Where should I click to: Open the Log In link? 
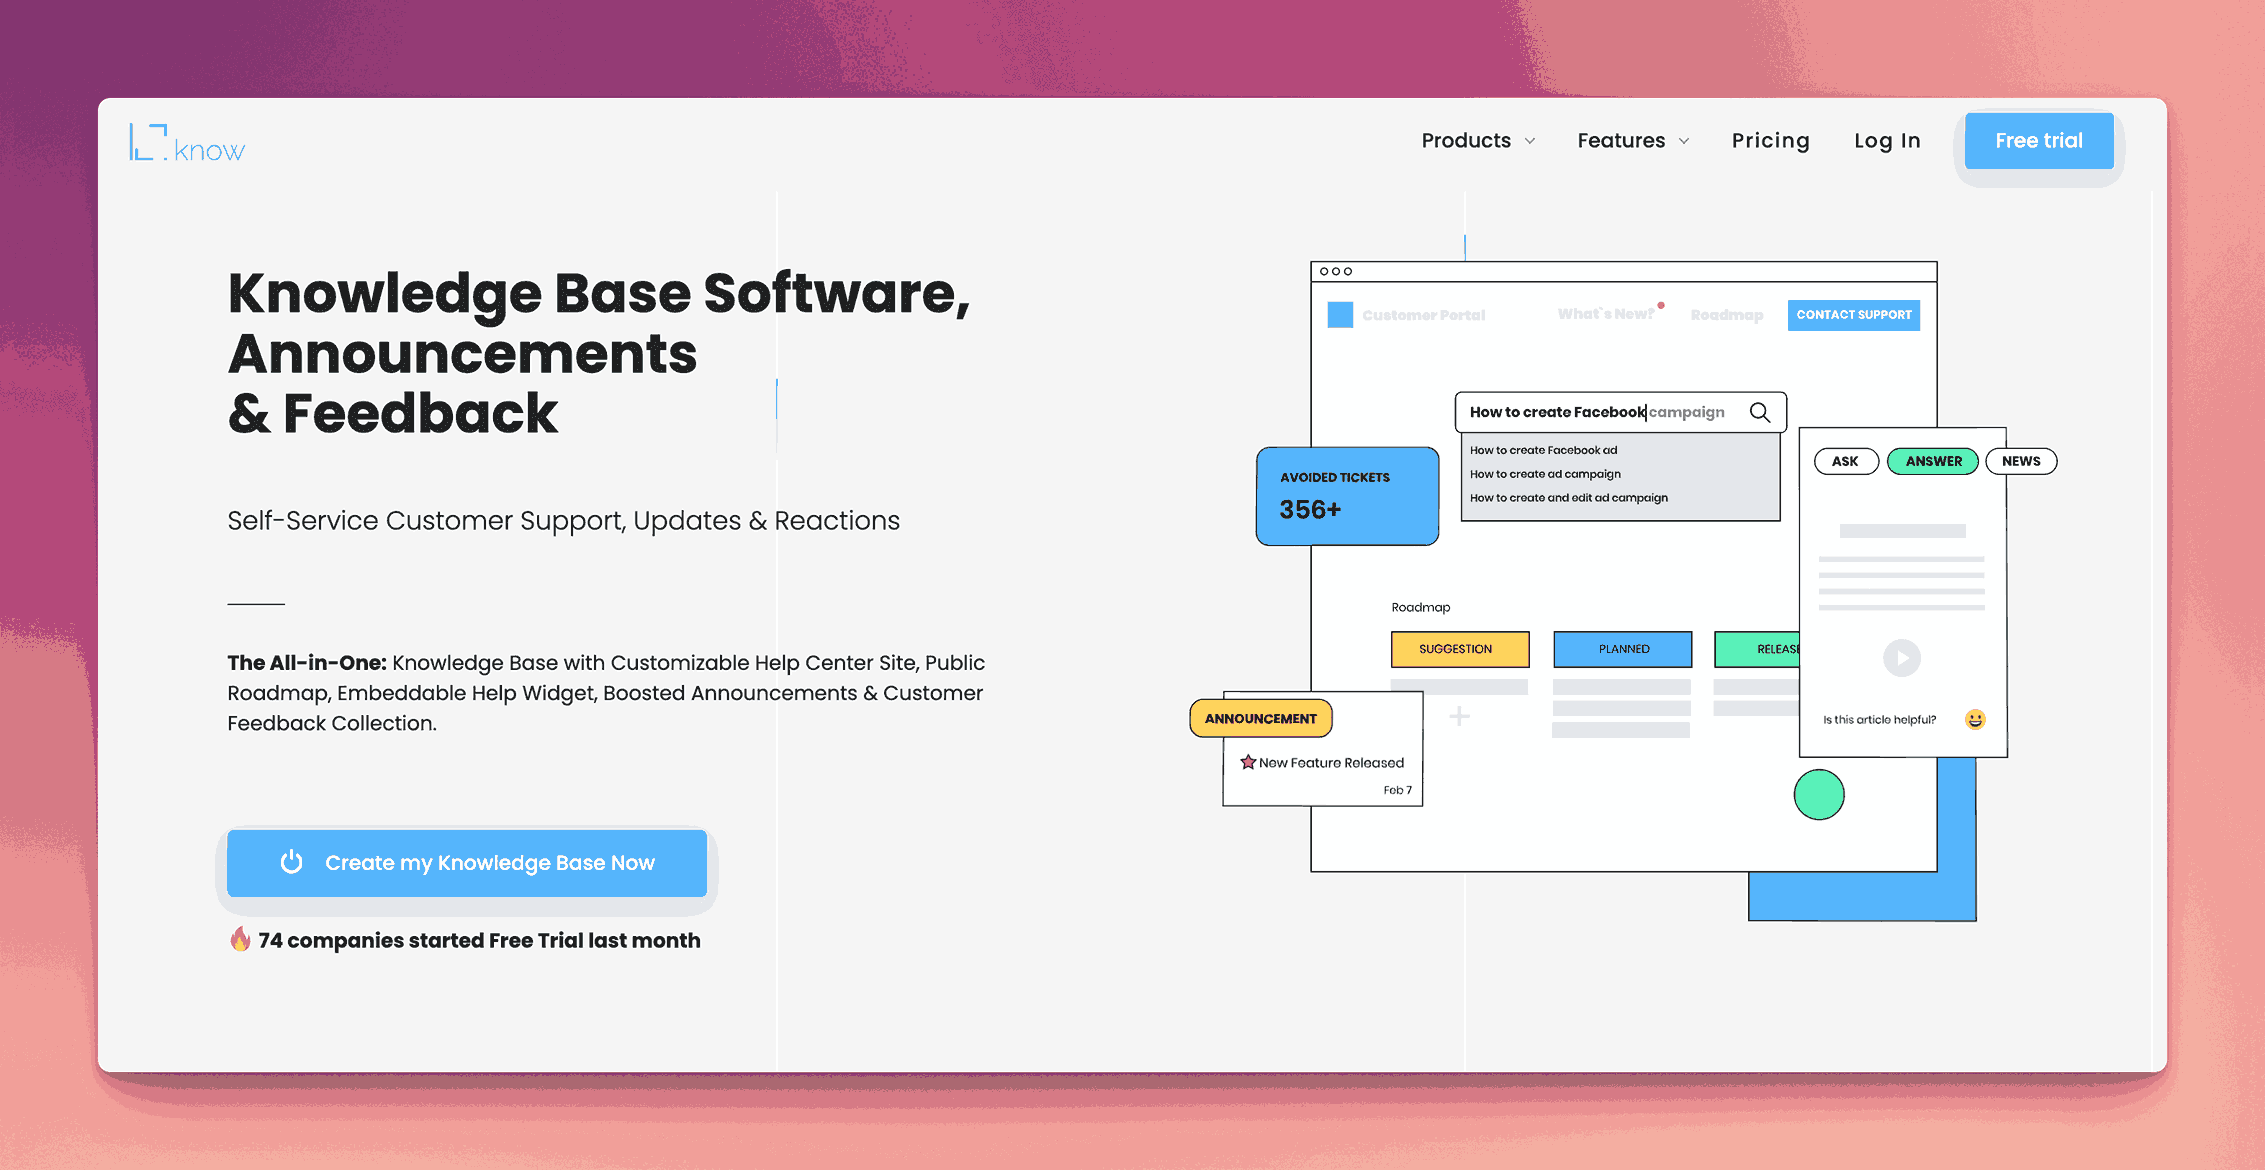(1887, 141)
